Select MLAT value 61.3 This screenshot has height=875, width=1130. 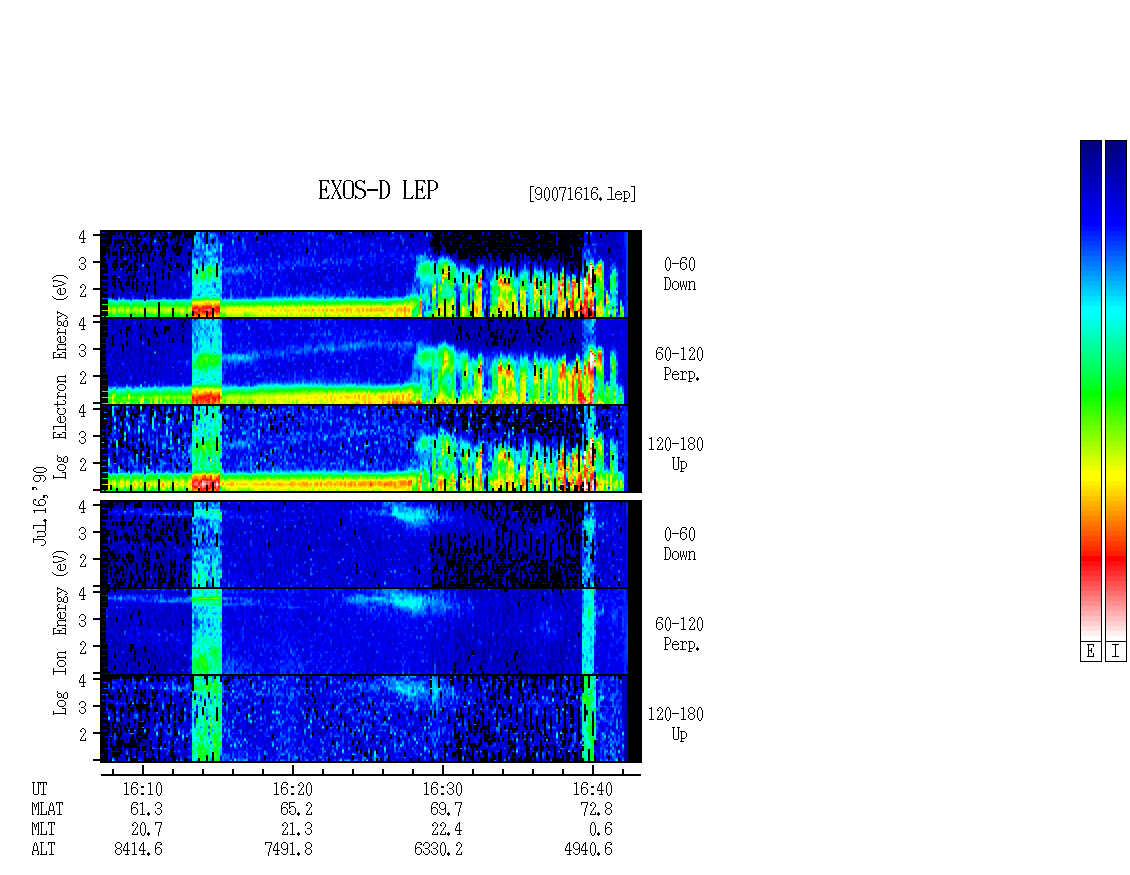pyautogui.click(x=146, y=809)
